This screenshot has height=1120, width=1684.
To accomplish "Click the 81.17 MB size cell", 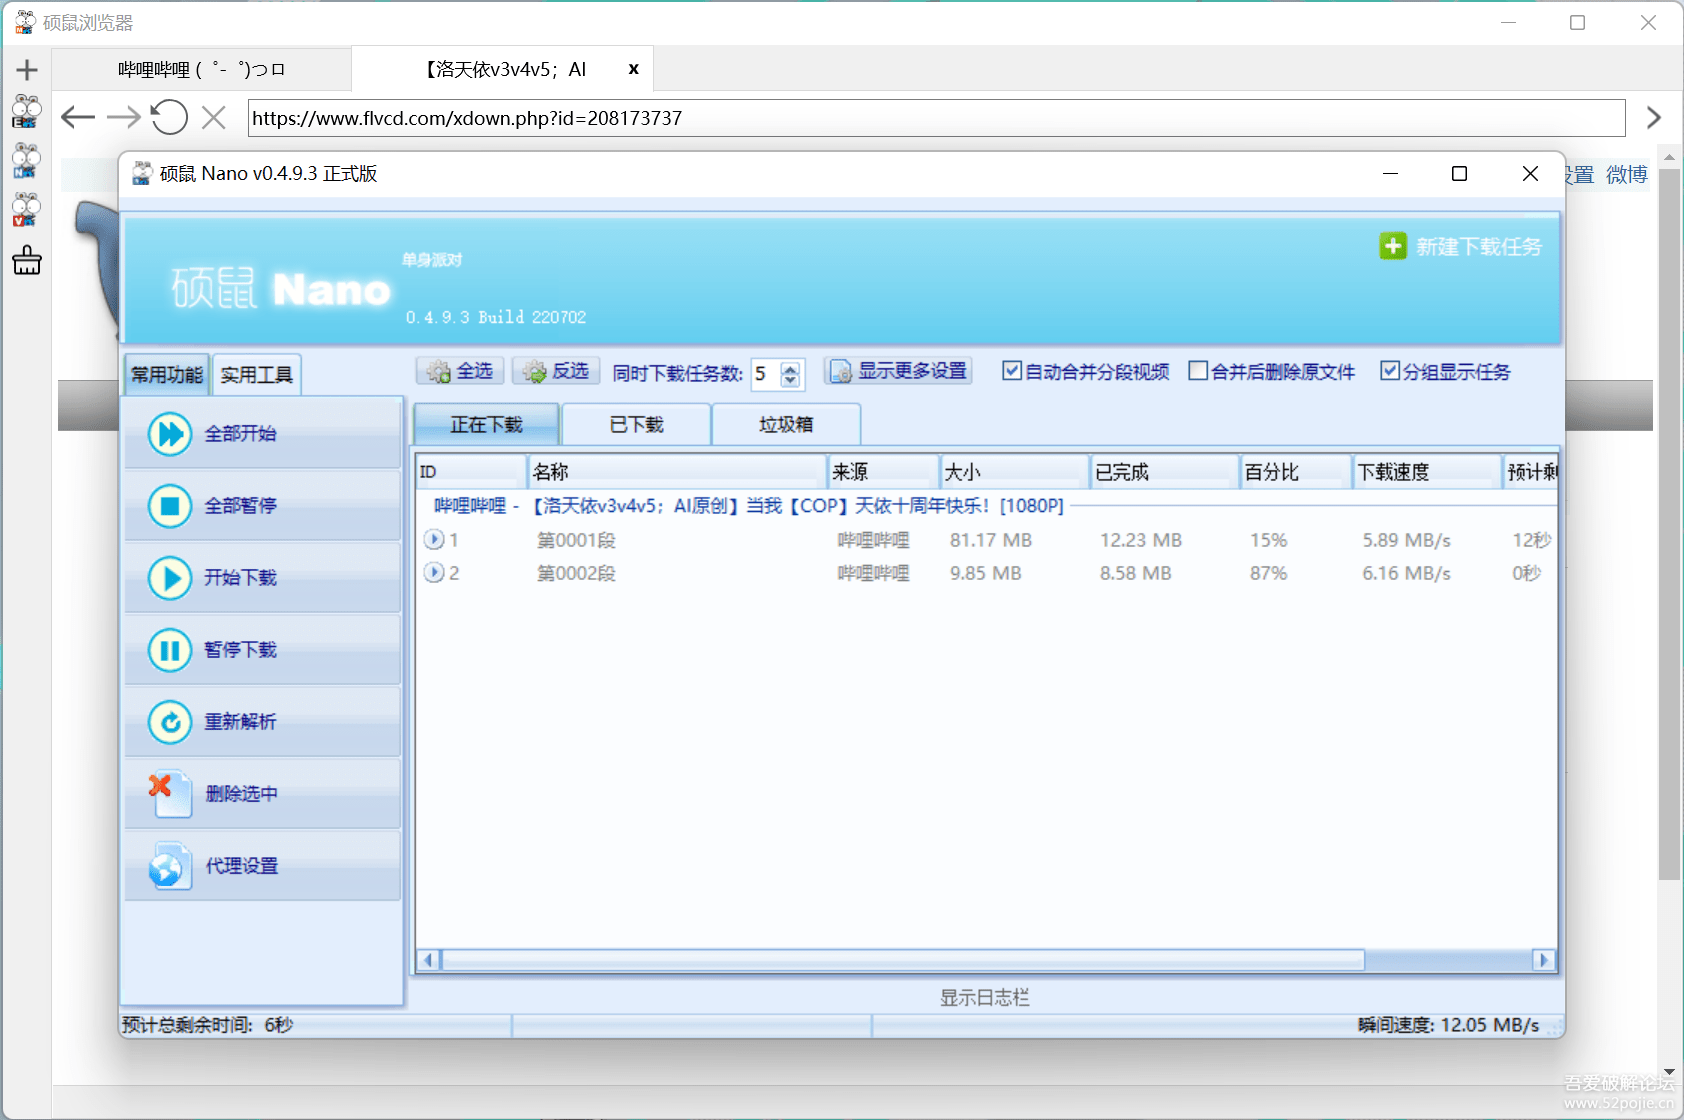I will point(991,540).
